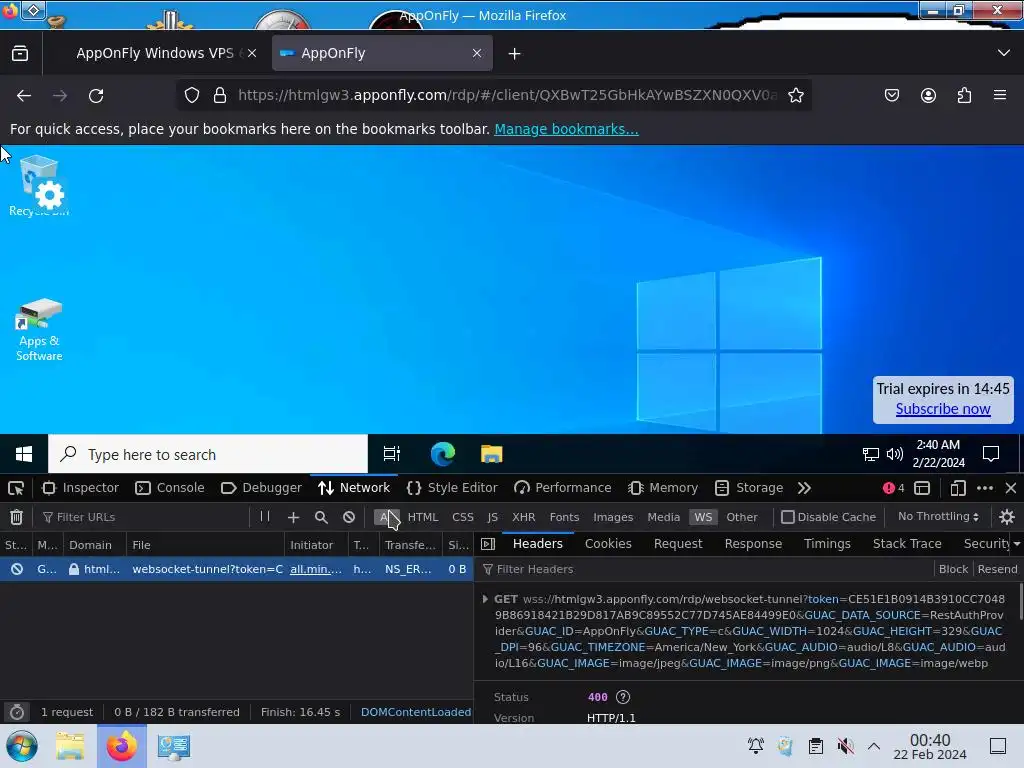Viewport: 1024px width, 768px height.
Task: Show the 4 errors indicator
Action: point(893,488)
